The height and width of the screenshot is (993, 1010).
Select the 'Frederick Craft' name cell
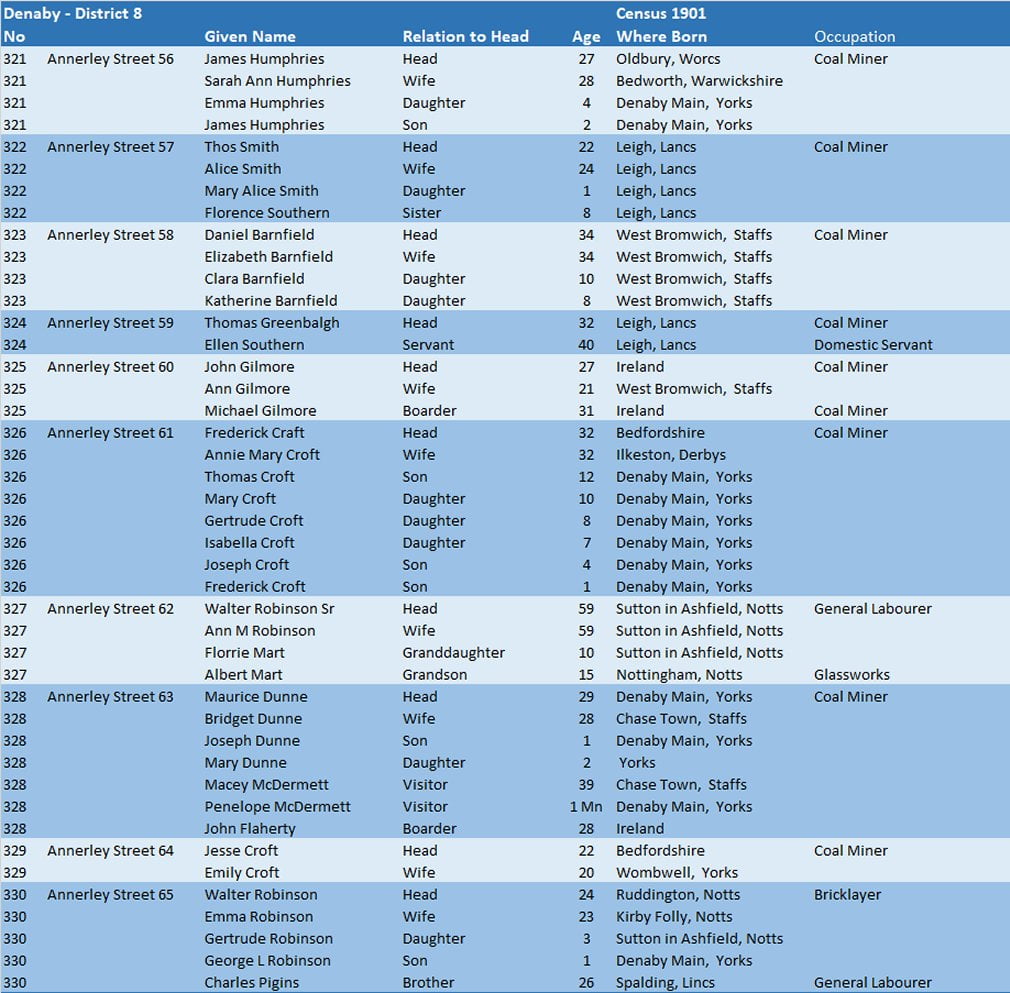pos(254,433)
